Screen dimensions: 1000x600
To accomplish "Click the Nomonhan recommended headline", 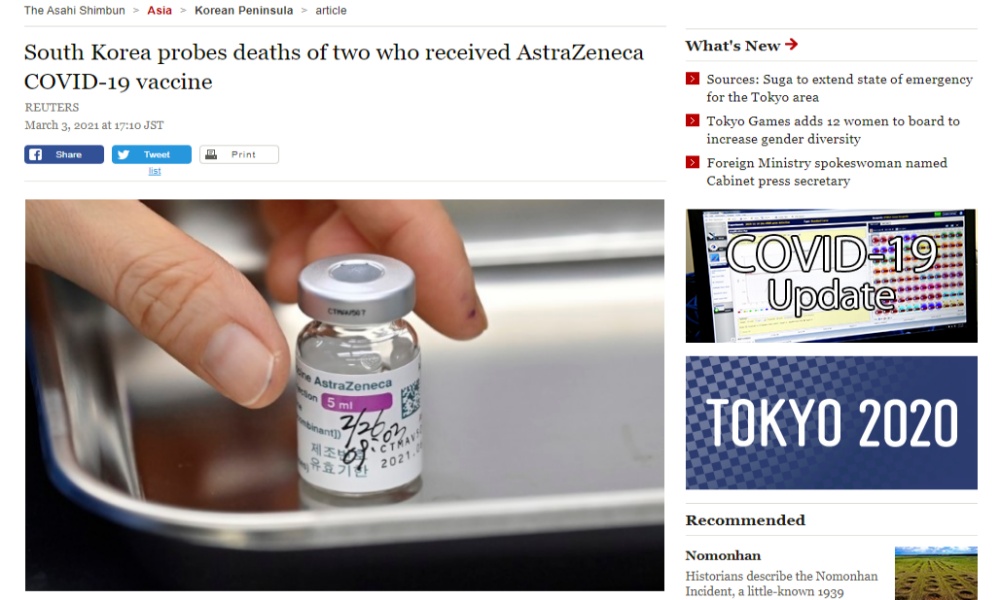I will coord(723,555).
